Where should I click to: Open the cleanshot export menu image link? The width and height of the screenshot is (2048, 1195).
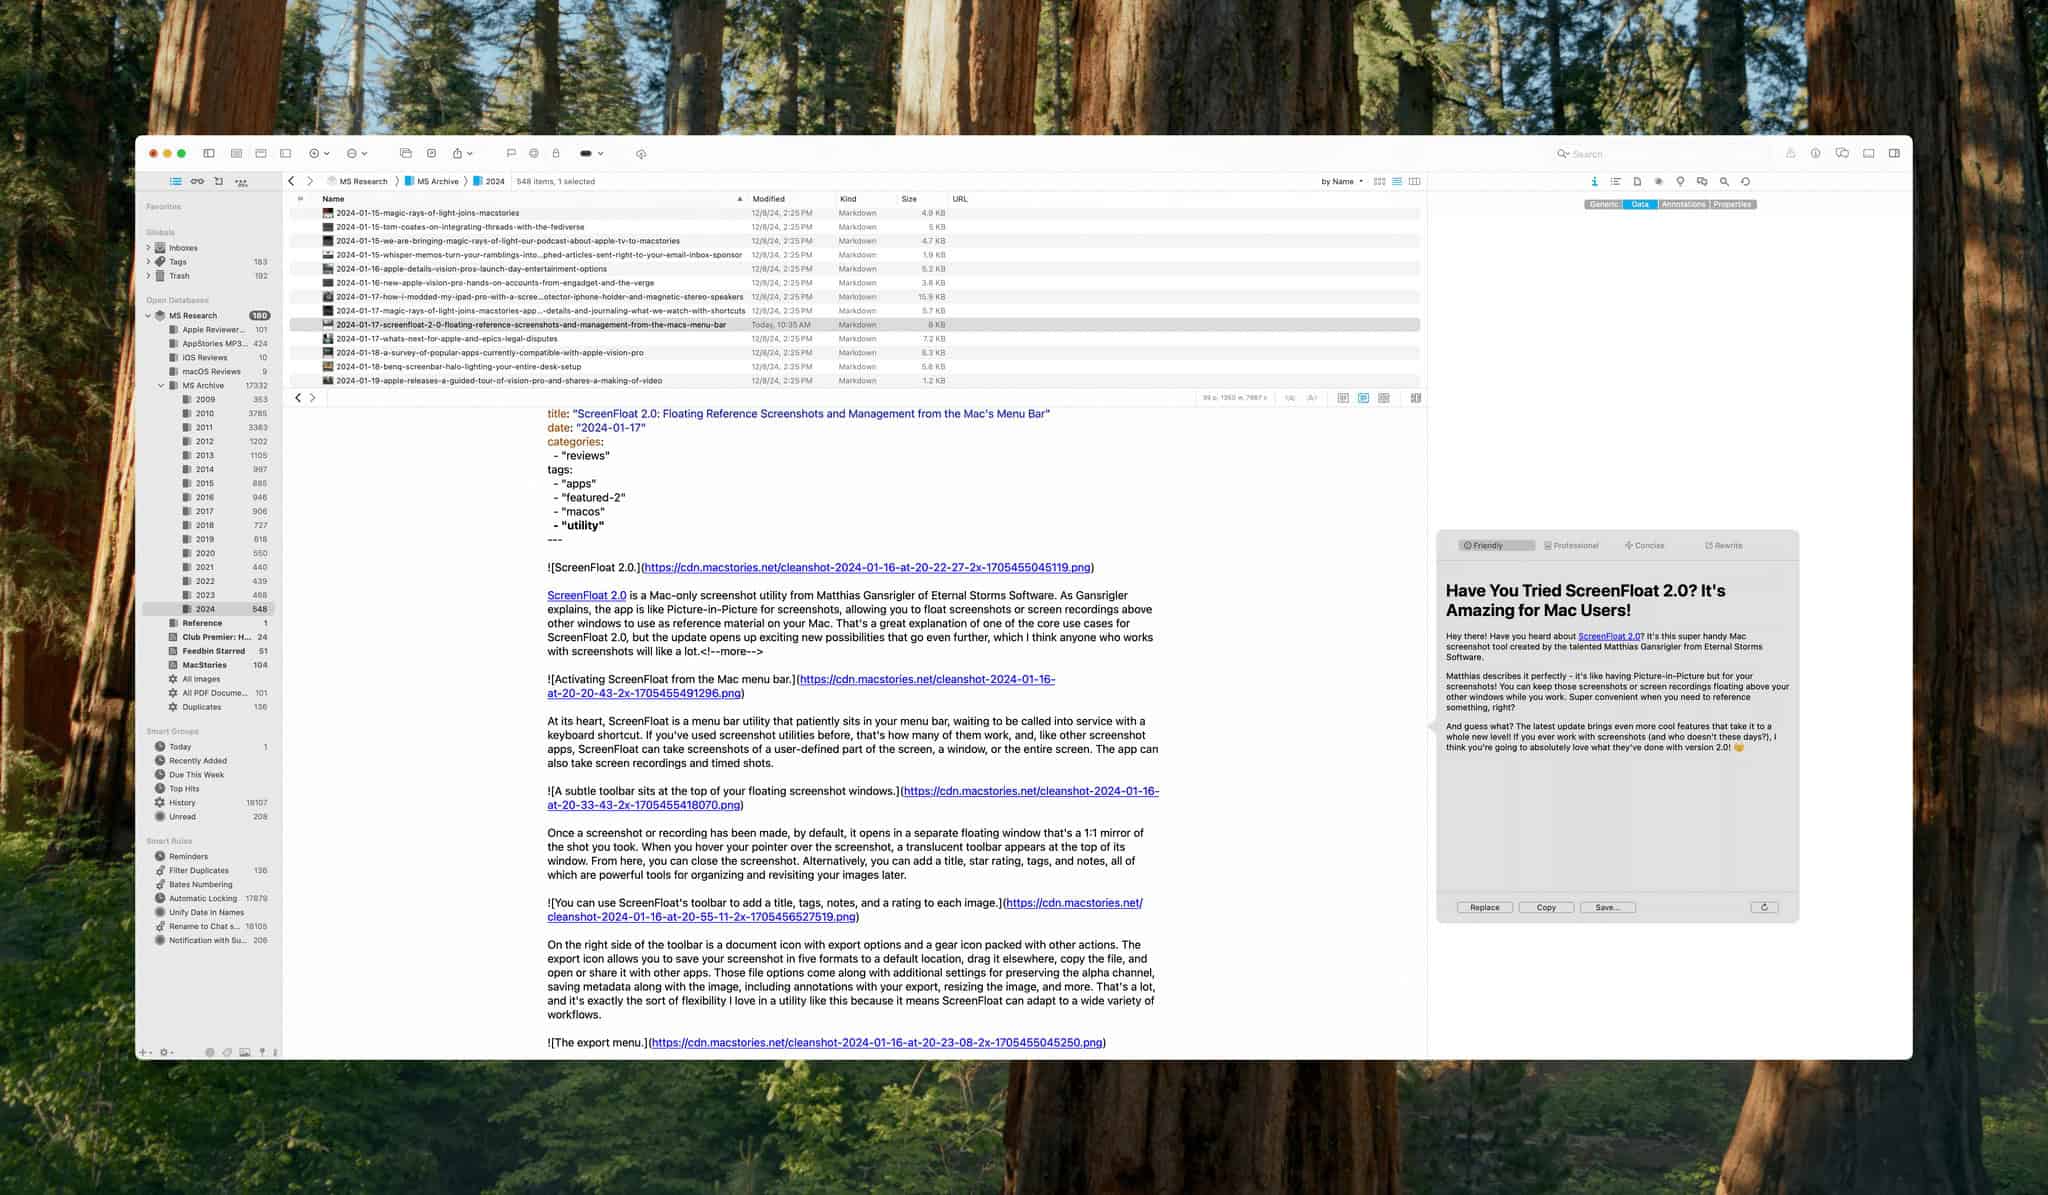(x=876, y=1043)
